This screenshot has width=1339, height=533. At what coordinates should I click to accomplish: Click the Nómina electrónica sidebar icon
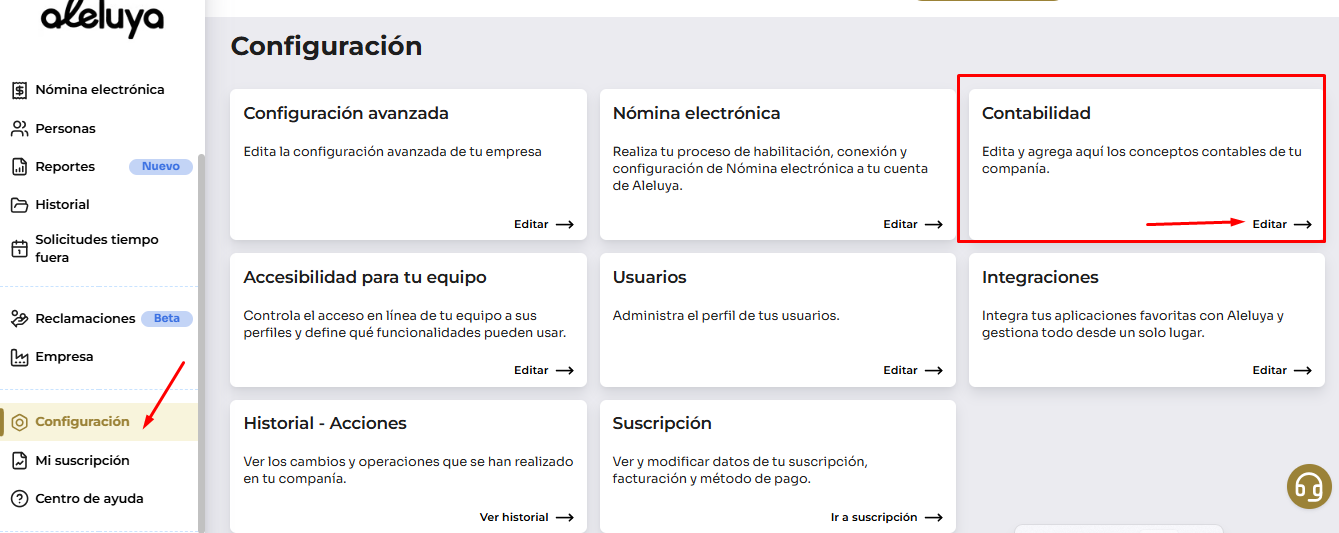click(19, 90)
